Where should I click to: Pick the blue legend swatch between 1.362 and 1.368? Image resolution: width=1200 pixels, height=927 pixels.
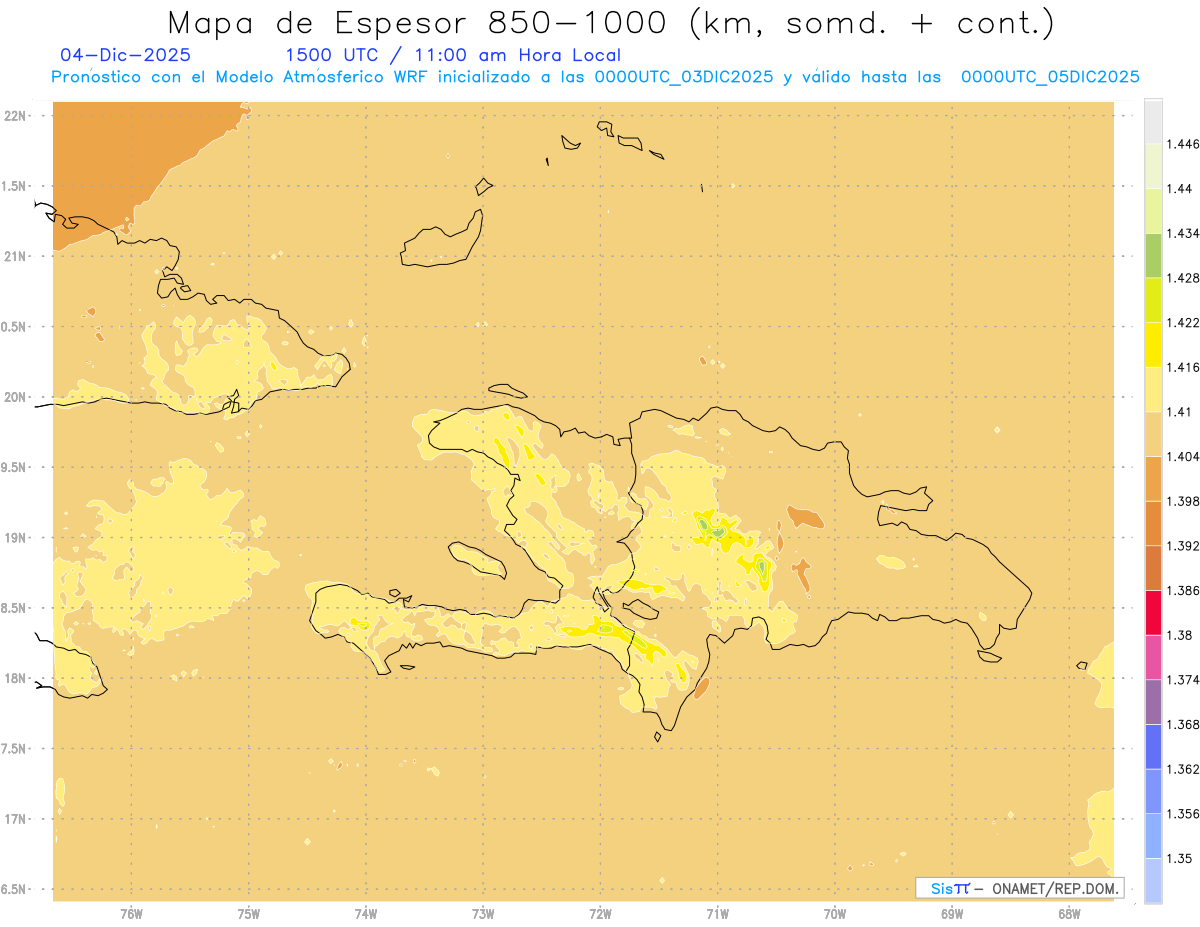[1153, 746]
